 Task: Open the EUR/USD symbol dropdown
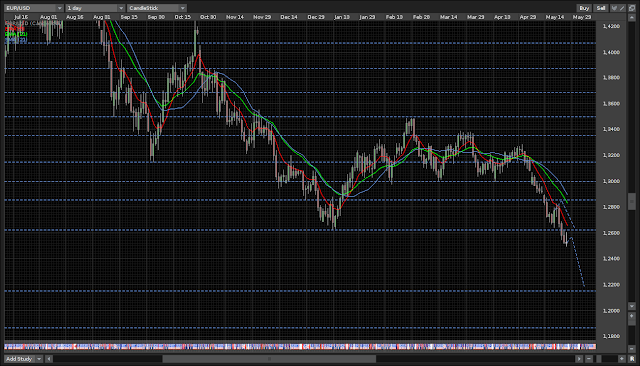(x=34, y=8)
